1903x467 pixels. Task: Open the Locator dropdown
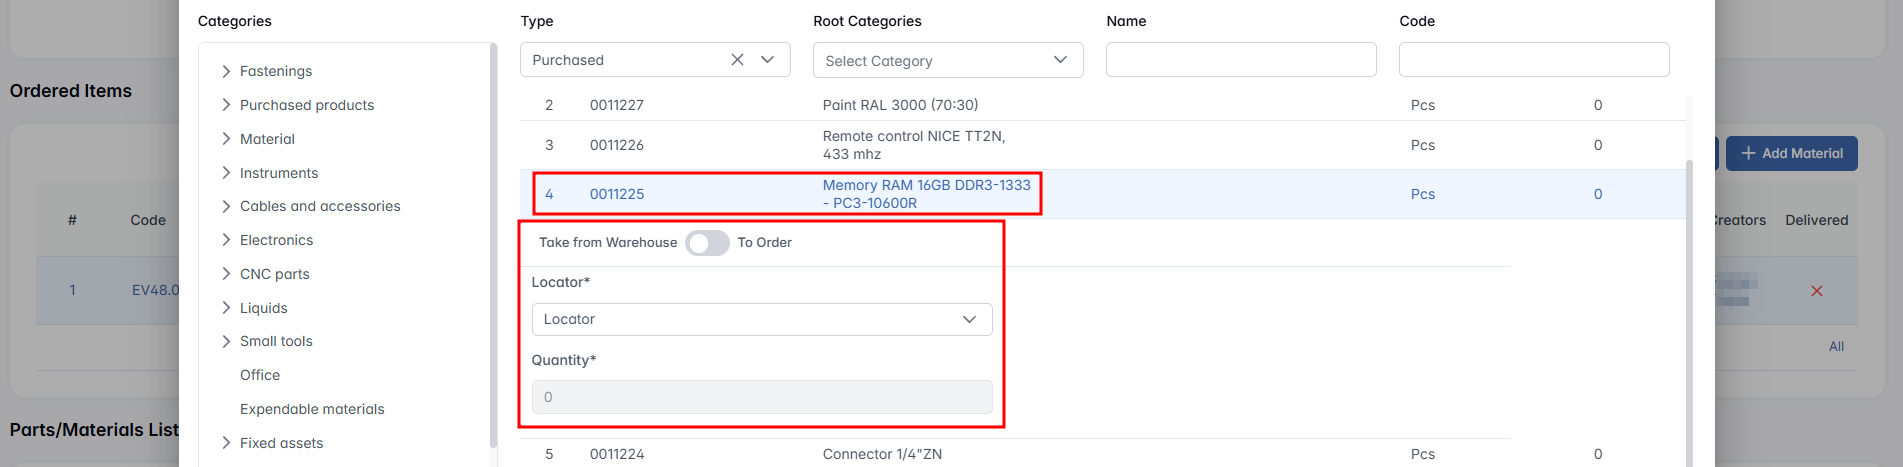761,319
